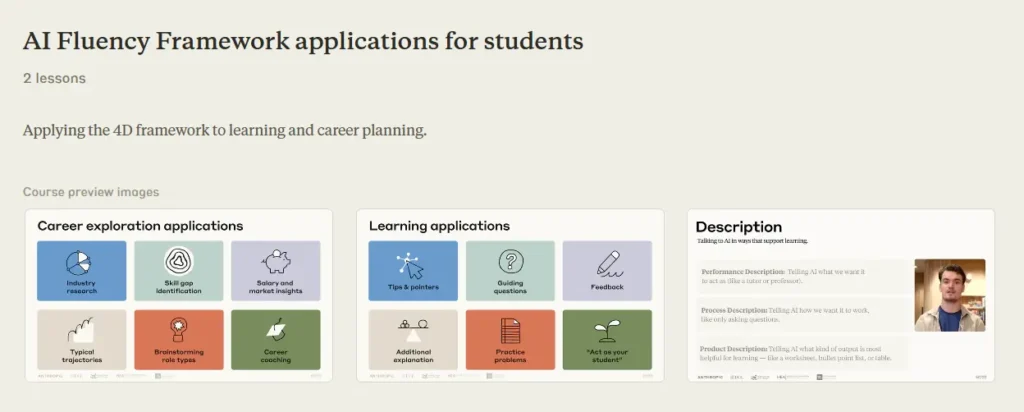The image size is (1024, 412).
Task: Open the Learning applications preview image
Action: click(510, 295)
